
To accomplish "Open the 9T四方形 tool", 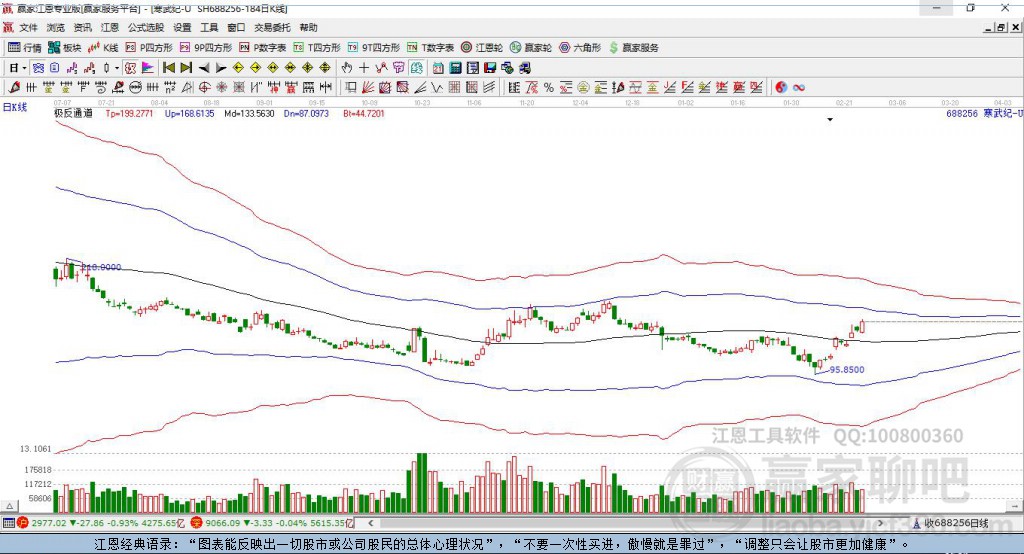I will tap(374, 48).
